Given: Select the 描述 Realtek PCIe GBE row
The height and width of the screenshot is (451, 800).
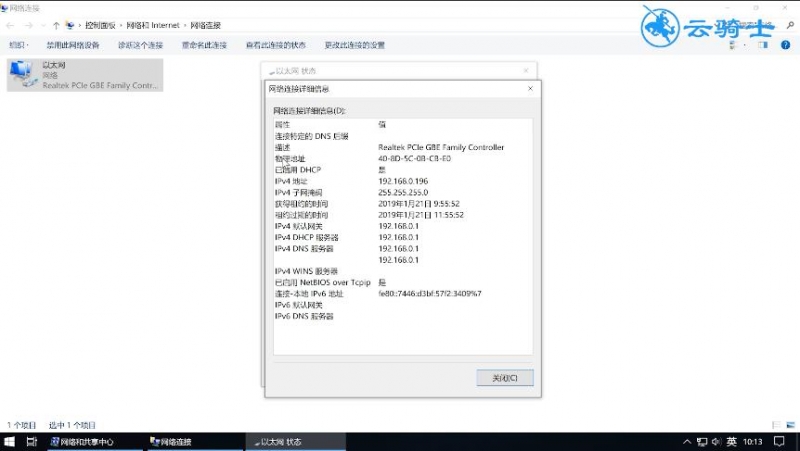Looking at the screenshot, I should (x=403, y=147).
